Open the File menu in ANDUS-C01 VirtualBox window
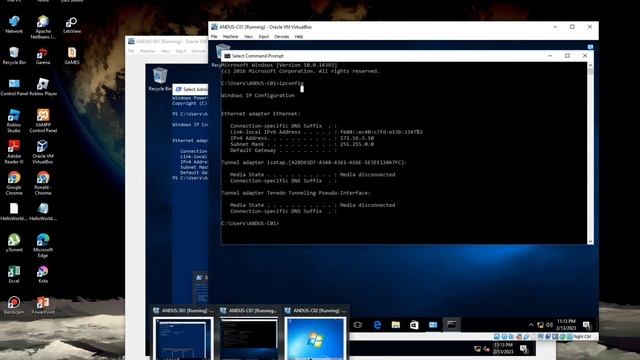Image resolution: width=640 pixels, height=360 pixels. coord(214,37)
